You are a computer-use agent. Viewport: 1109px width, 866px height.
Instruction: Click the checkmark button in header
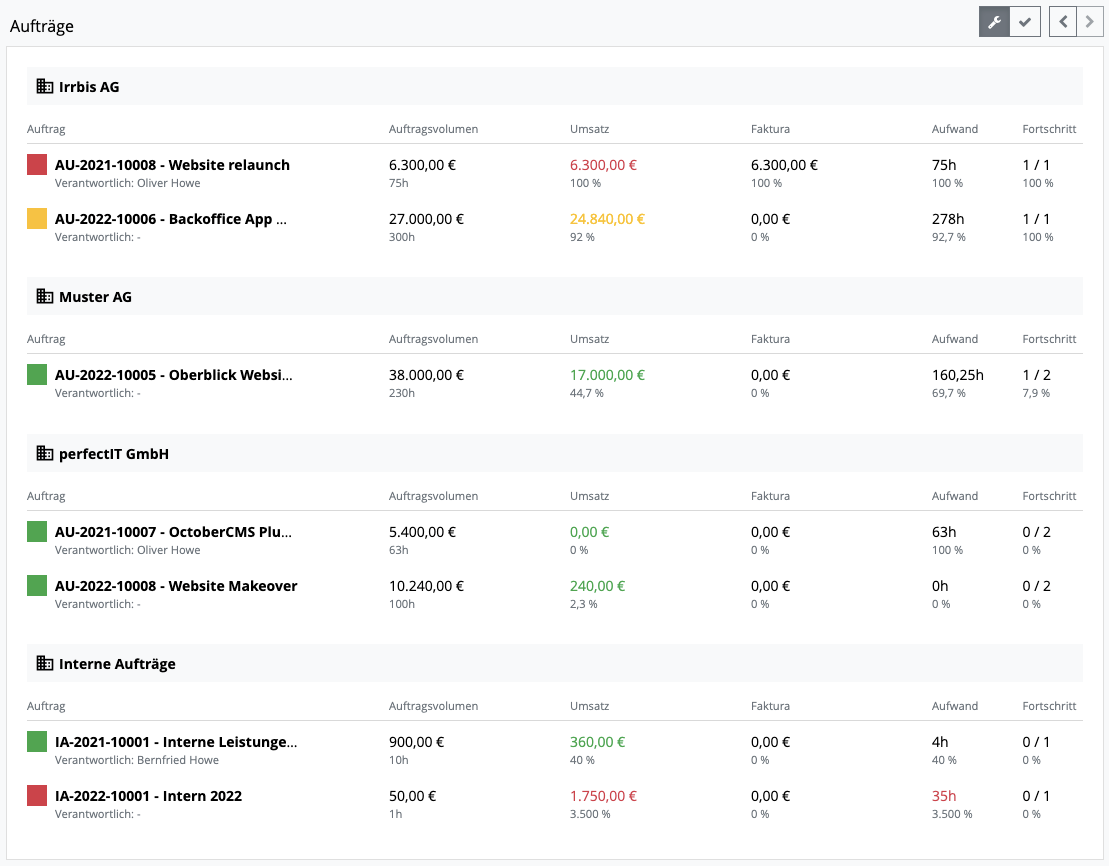[1025, 22]
